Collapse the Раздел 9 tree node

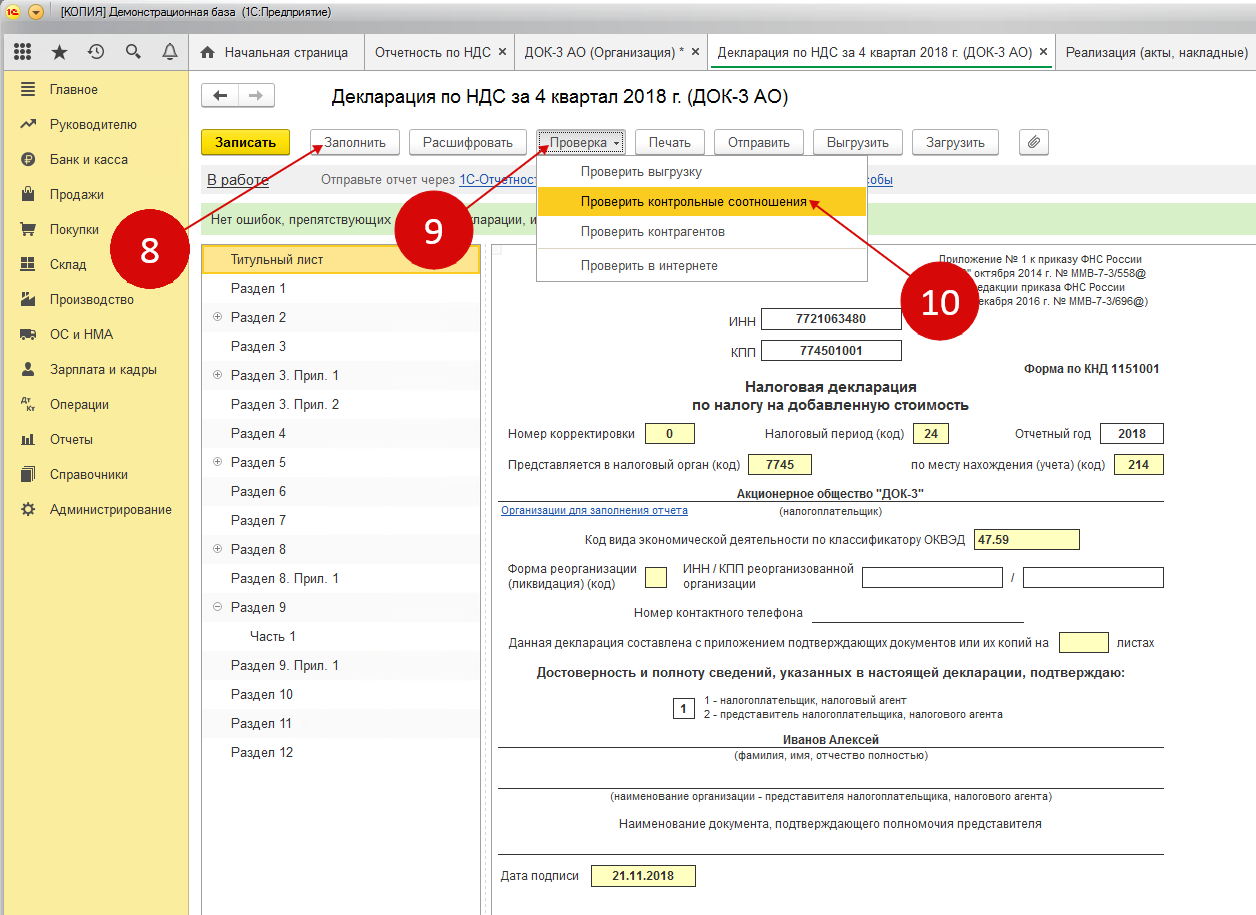click(217, 608)
